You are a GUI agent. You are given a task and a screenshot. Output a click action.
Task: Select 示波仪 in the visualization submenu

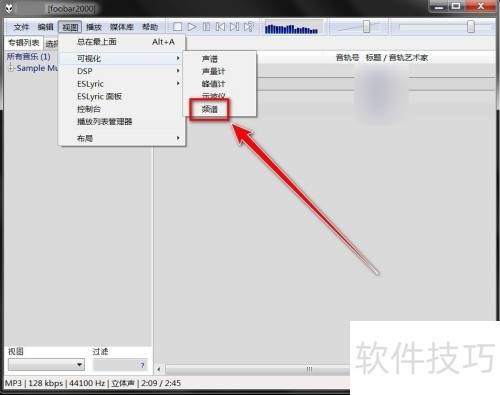click(x=220, y=96)
